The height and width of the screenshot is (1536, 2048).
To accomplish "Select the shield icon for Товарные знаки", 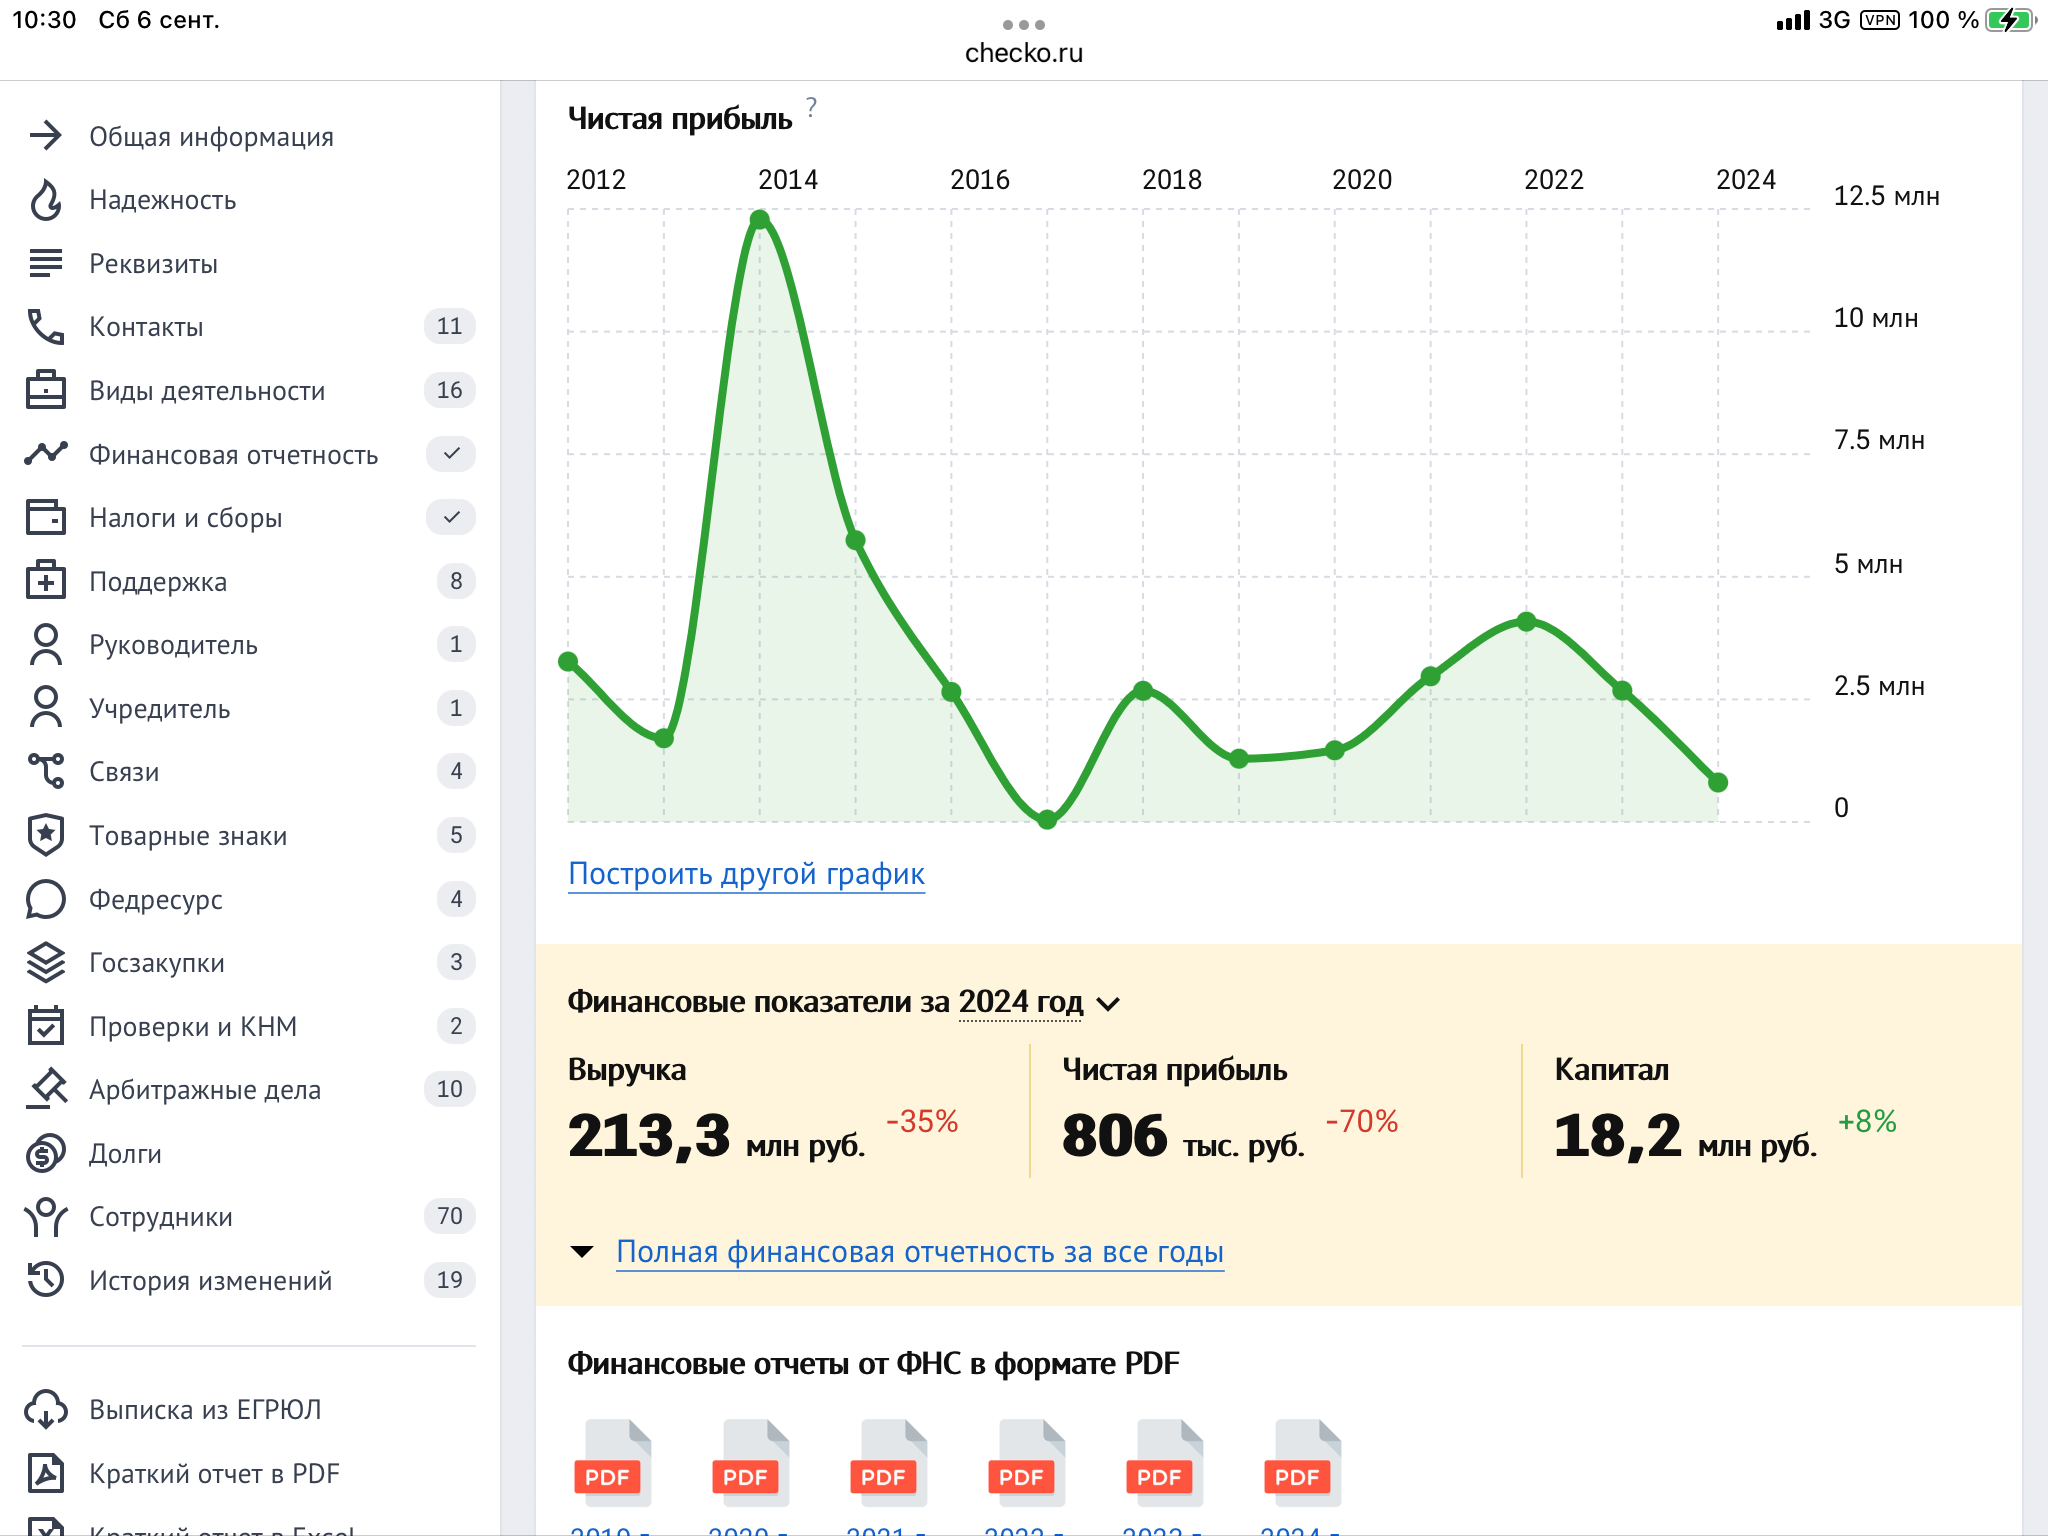I will point(45,835).
